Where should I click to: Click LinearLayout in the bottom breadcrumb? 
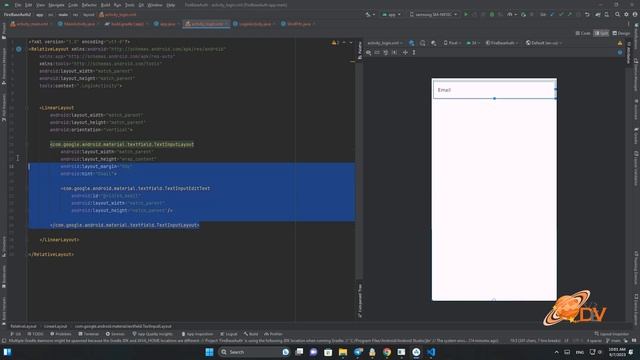(56, 326)
